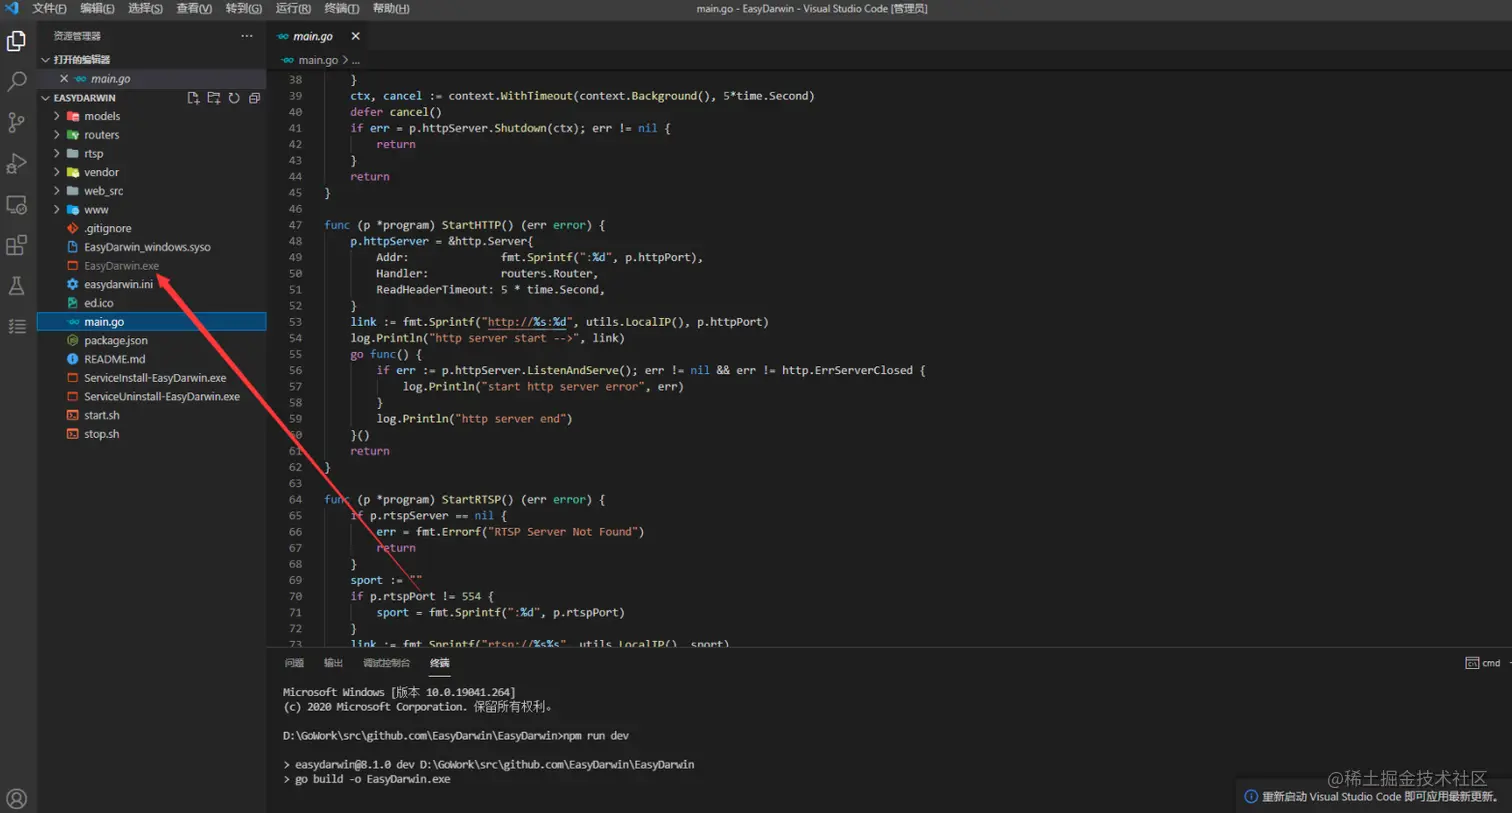Open the Accounts icon in the activity bar
The width and height of the screenshot is (1512, 813).
point(17,798)
